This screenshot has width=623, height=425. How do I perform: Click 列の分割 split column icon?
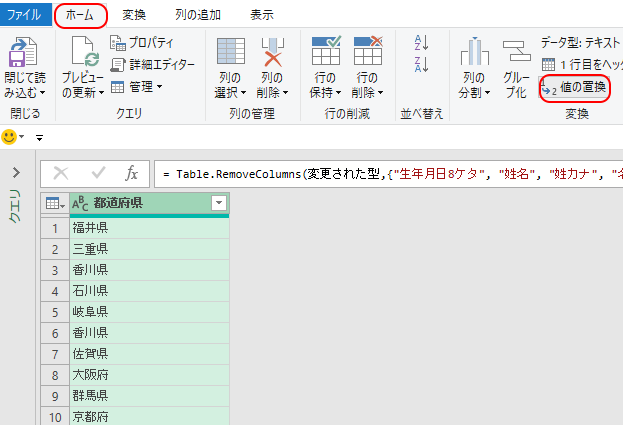(x=474, y=52)
